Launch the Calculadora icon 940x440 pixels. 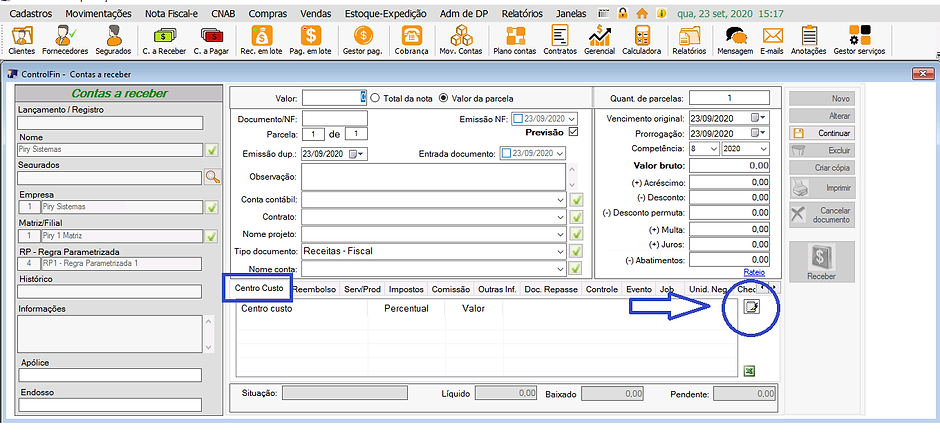pyautogui.click(x=641, y=40)
